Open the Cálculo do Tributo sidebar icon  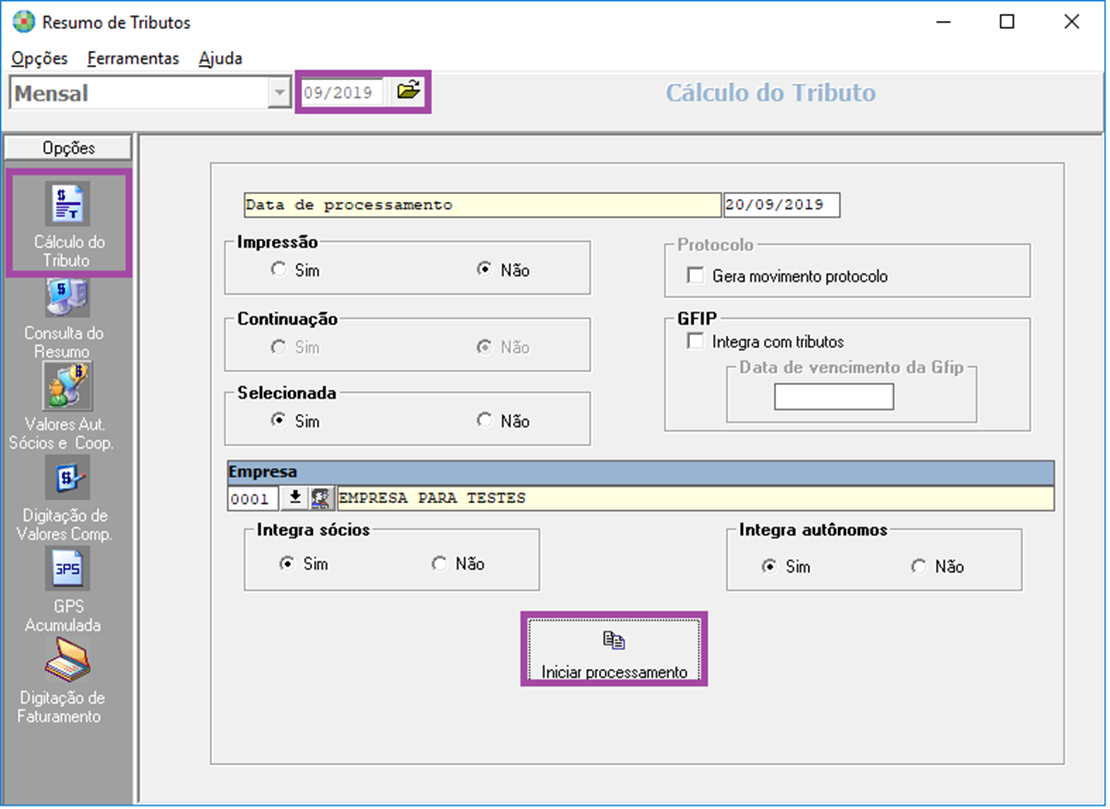tap(68, 205)
